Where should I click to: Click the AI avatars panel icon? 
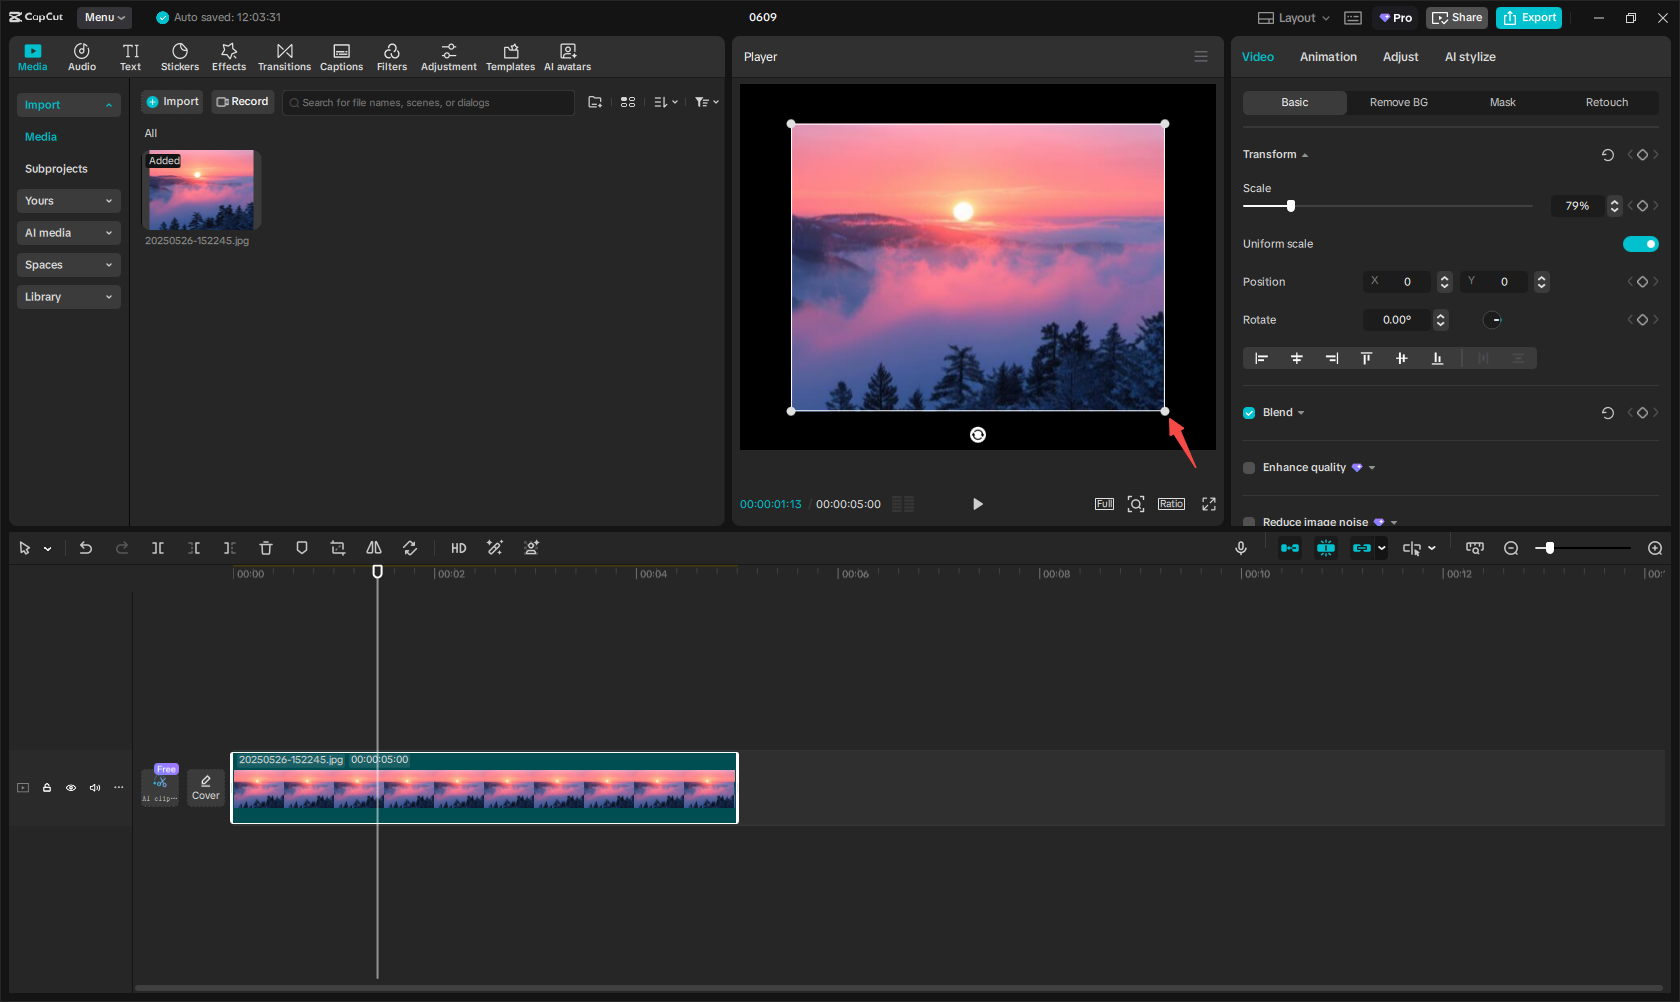[567, 56]
